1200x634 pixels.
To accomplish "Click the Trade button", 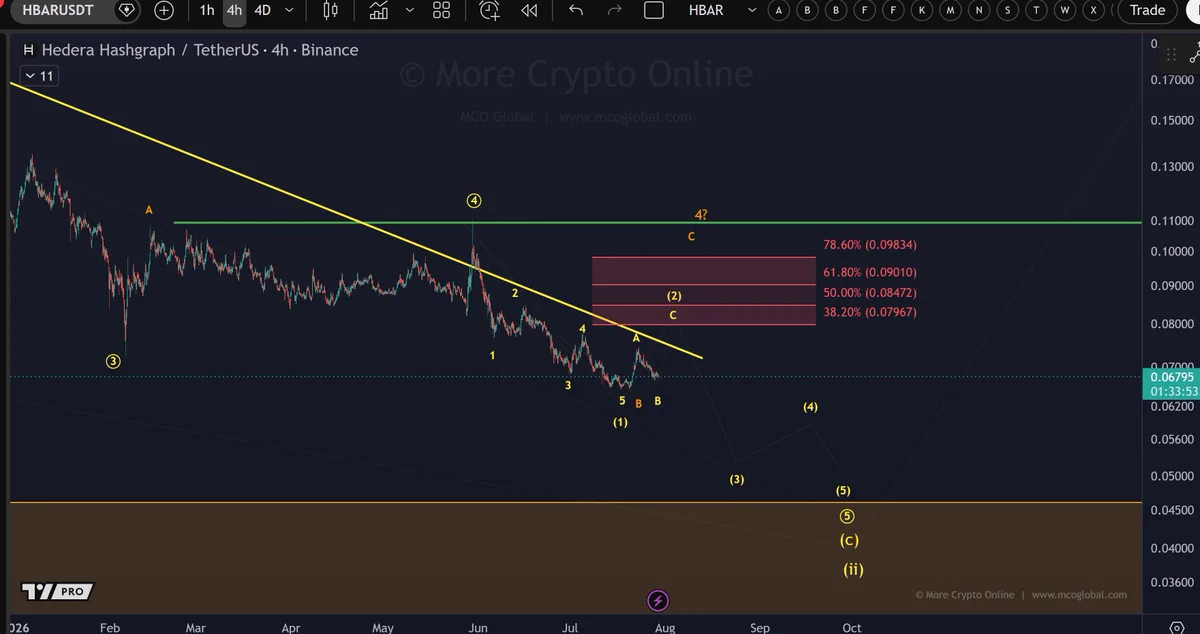I will [x=1147, y=10].
